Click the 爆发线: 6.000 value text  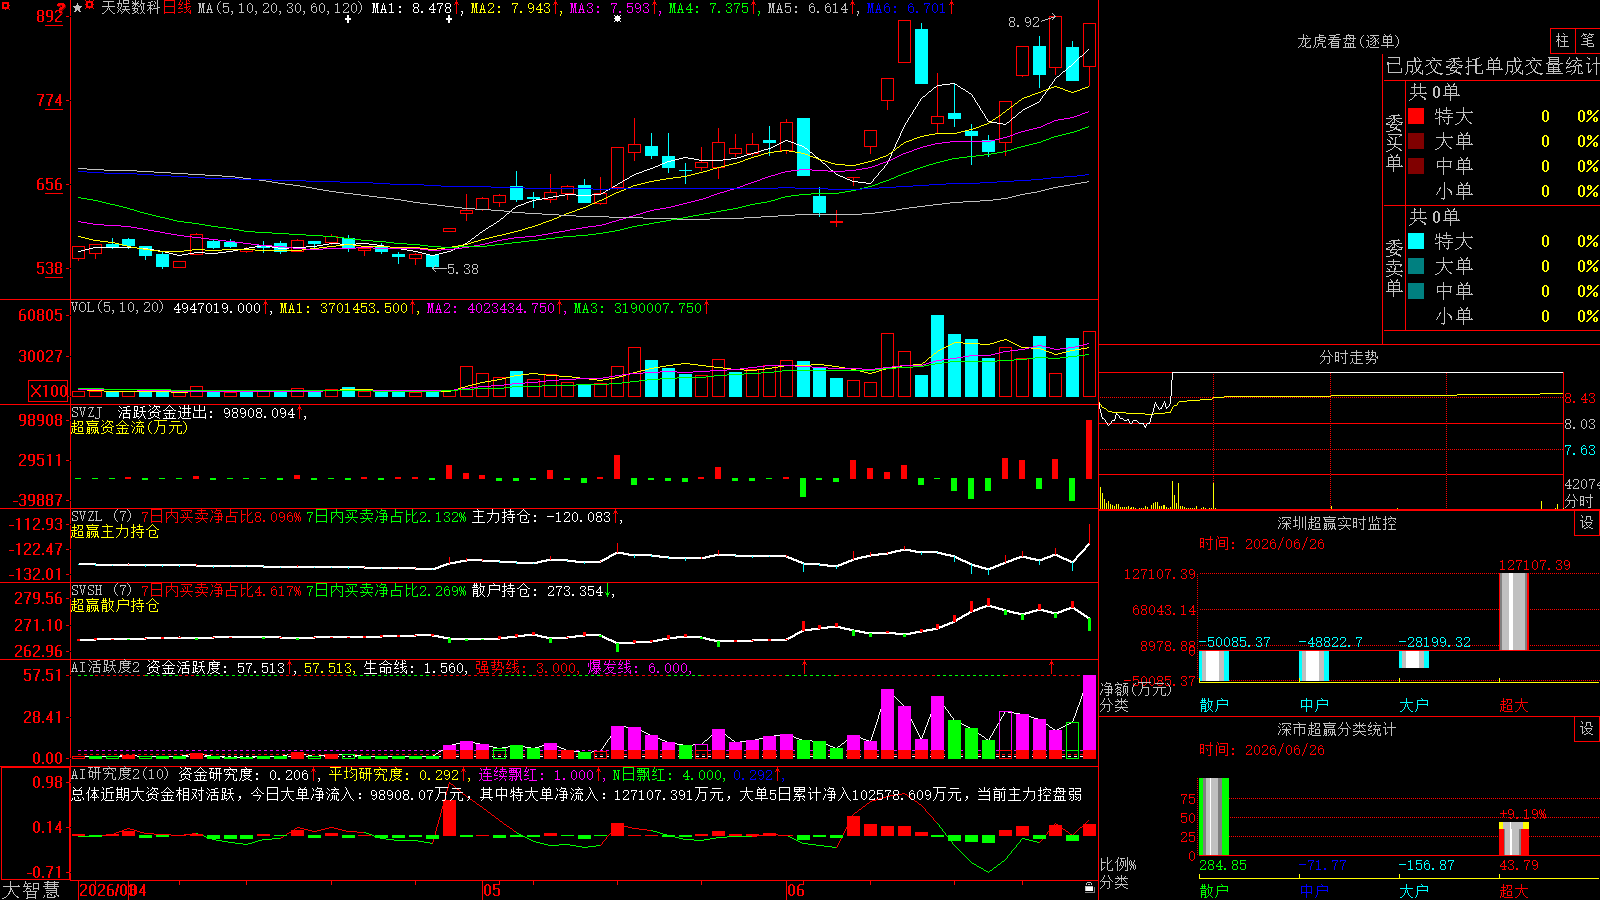tap(638, 667)
